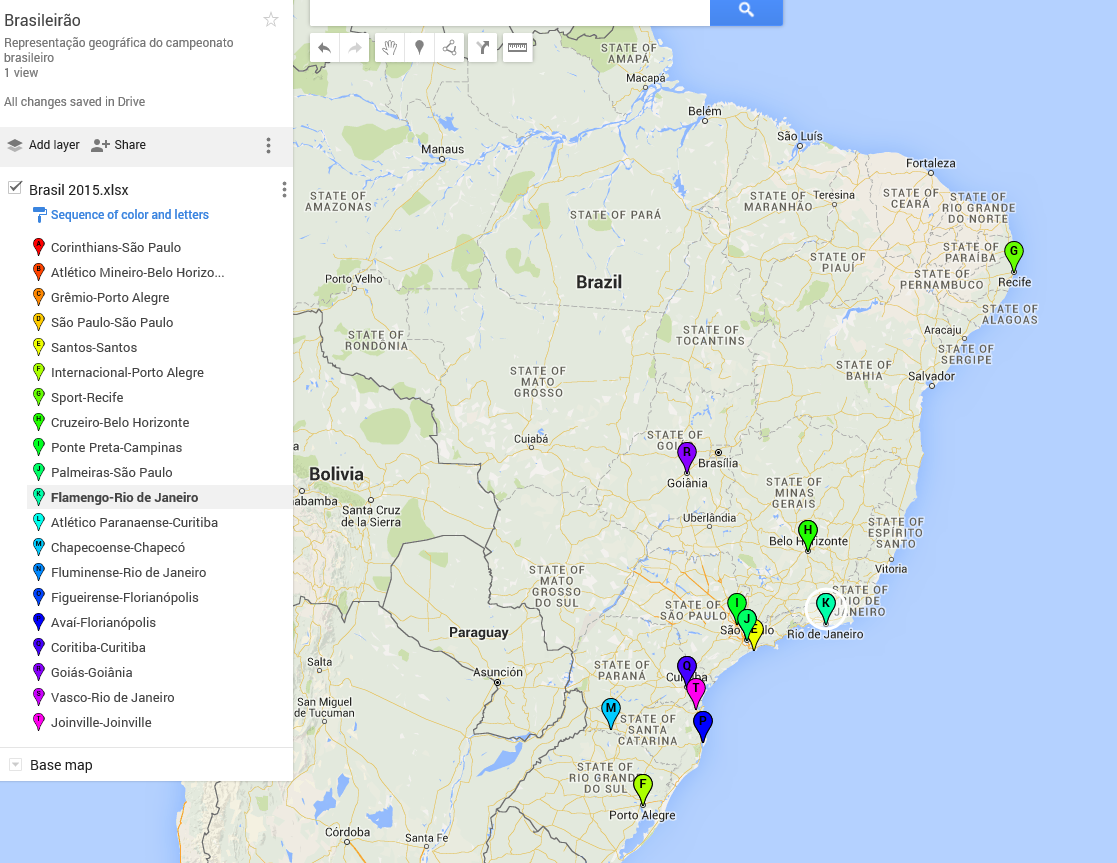Image resolution: width=1117 pixels, height=863 pixels.
Task: Select the add directions tool
Action: tap(482, 48)
